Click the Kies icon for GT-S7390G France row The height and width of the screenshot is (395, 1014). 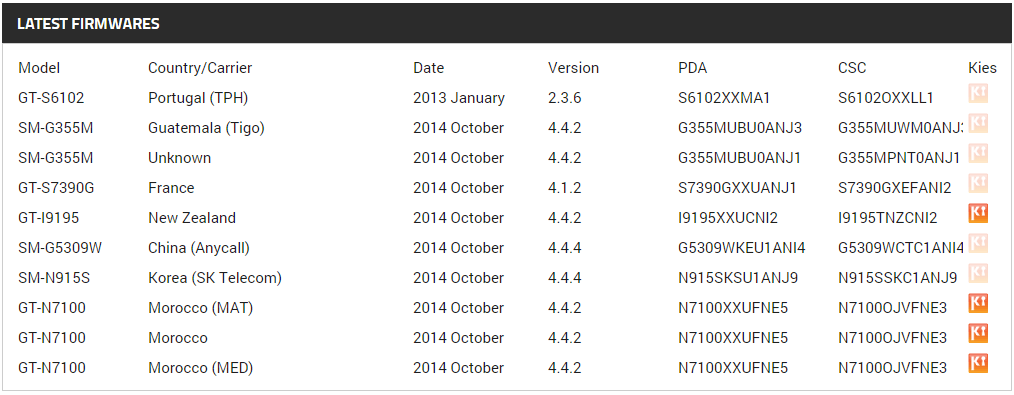click(978, 184)
